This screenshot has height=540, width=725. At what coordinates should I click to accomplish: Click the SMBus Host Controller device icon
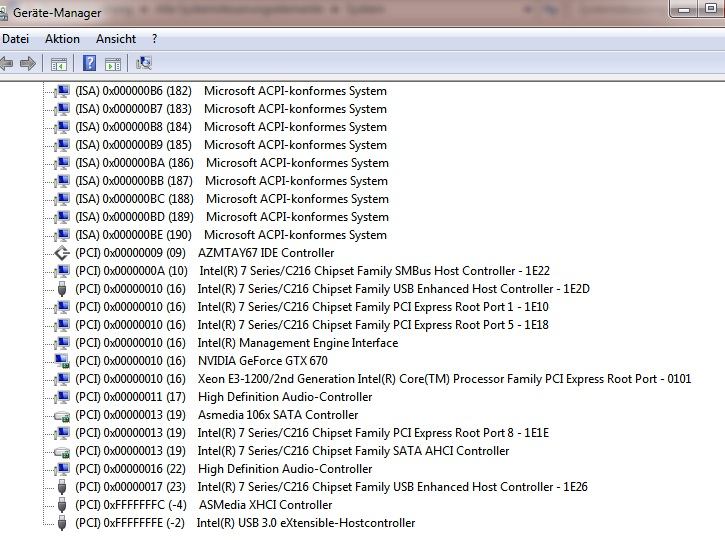coord(61,271)
